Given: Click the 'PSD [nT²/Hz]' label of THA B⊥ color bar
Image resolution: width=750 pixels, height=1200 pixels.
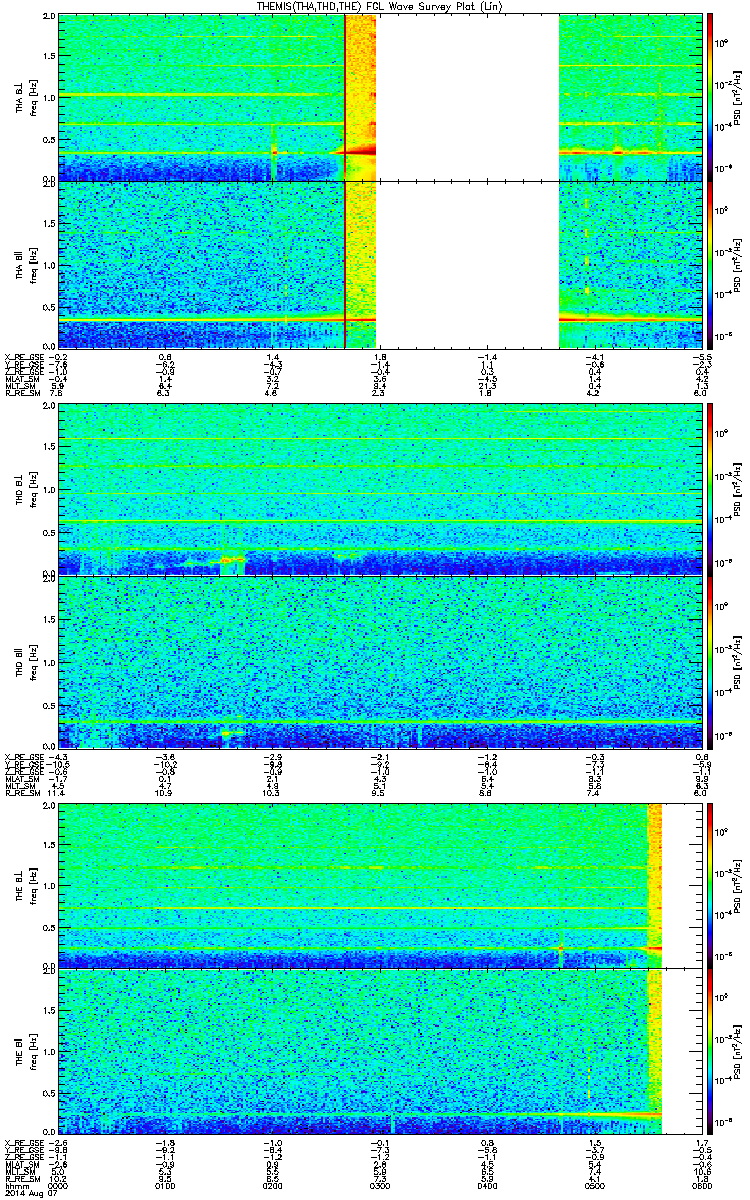Looking at the screenshot, I should 735,97.
